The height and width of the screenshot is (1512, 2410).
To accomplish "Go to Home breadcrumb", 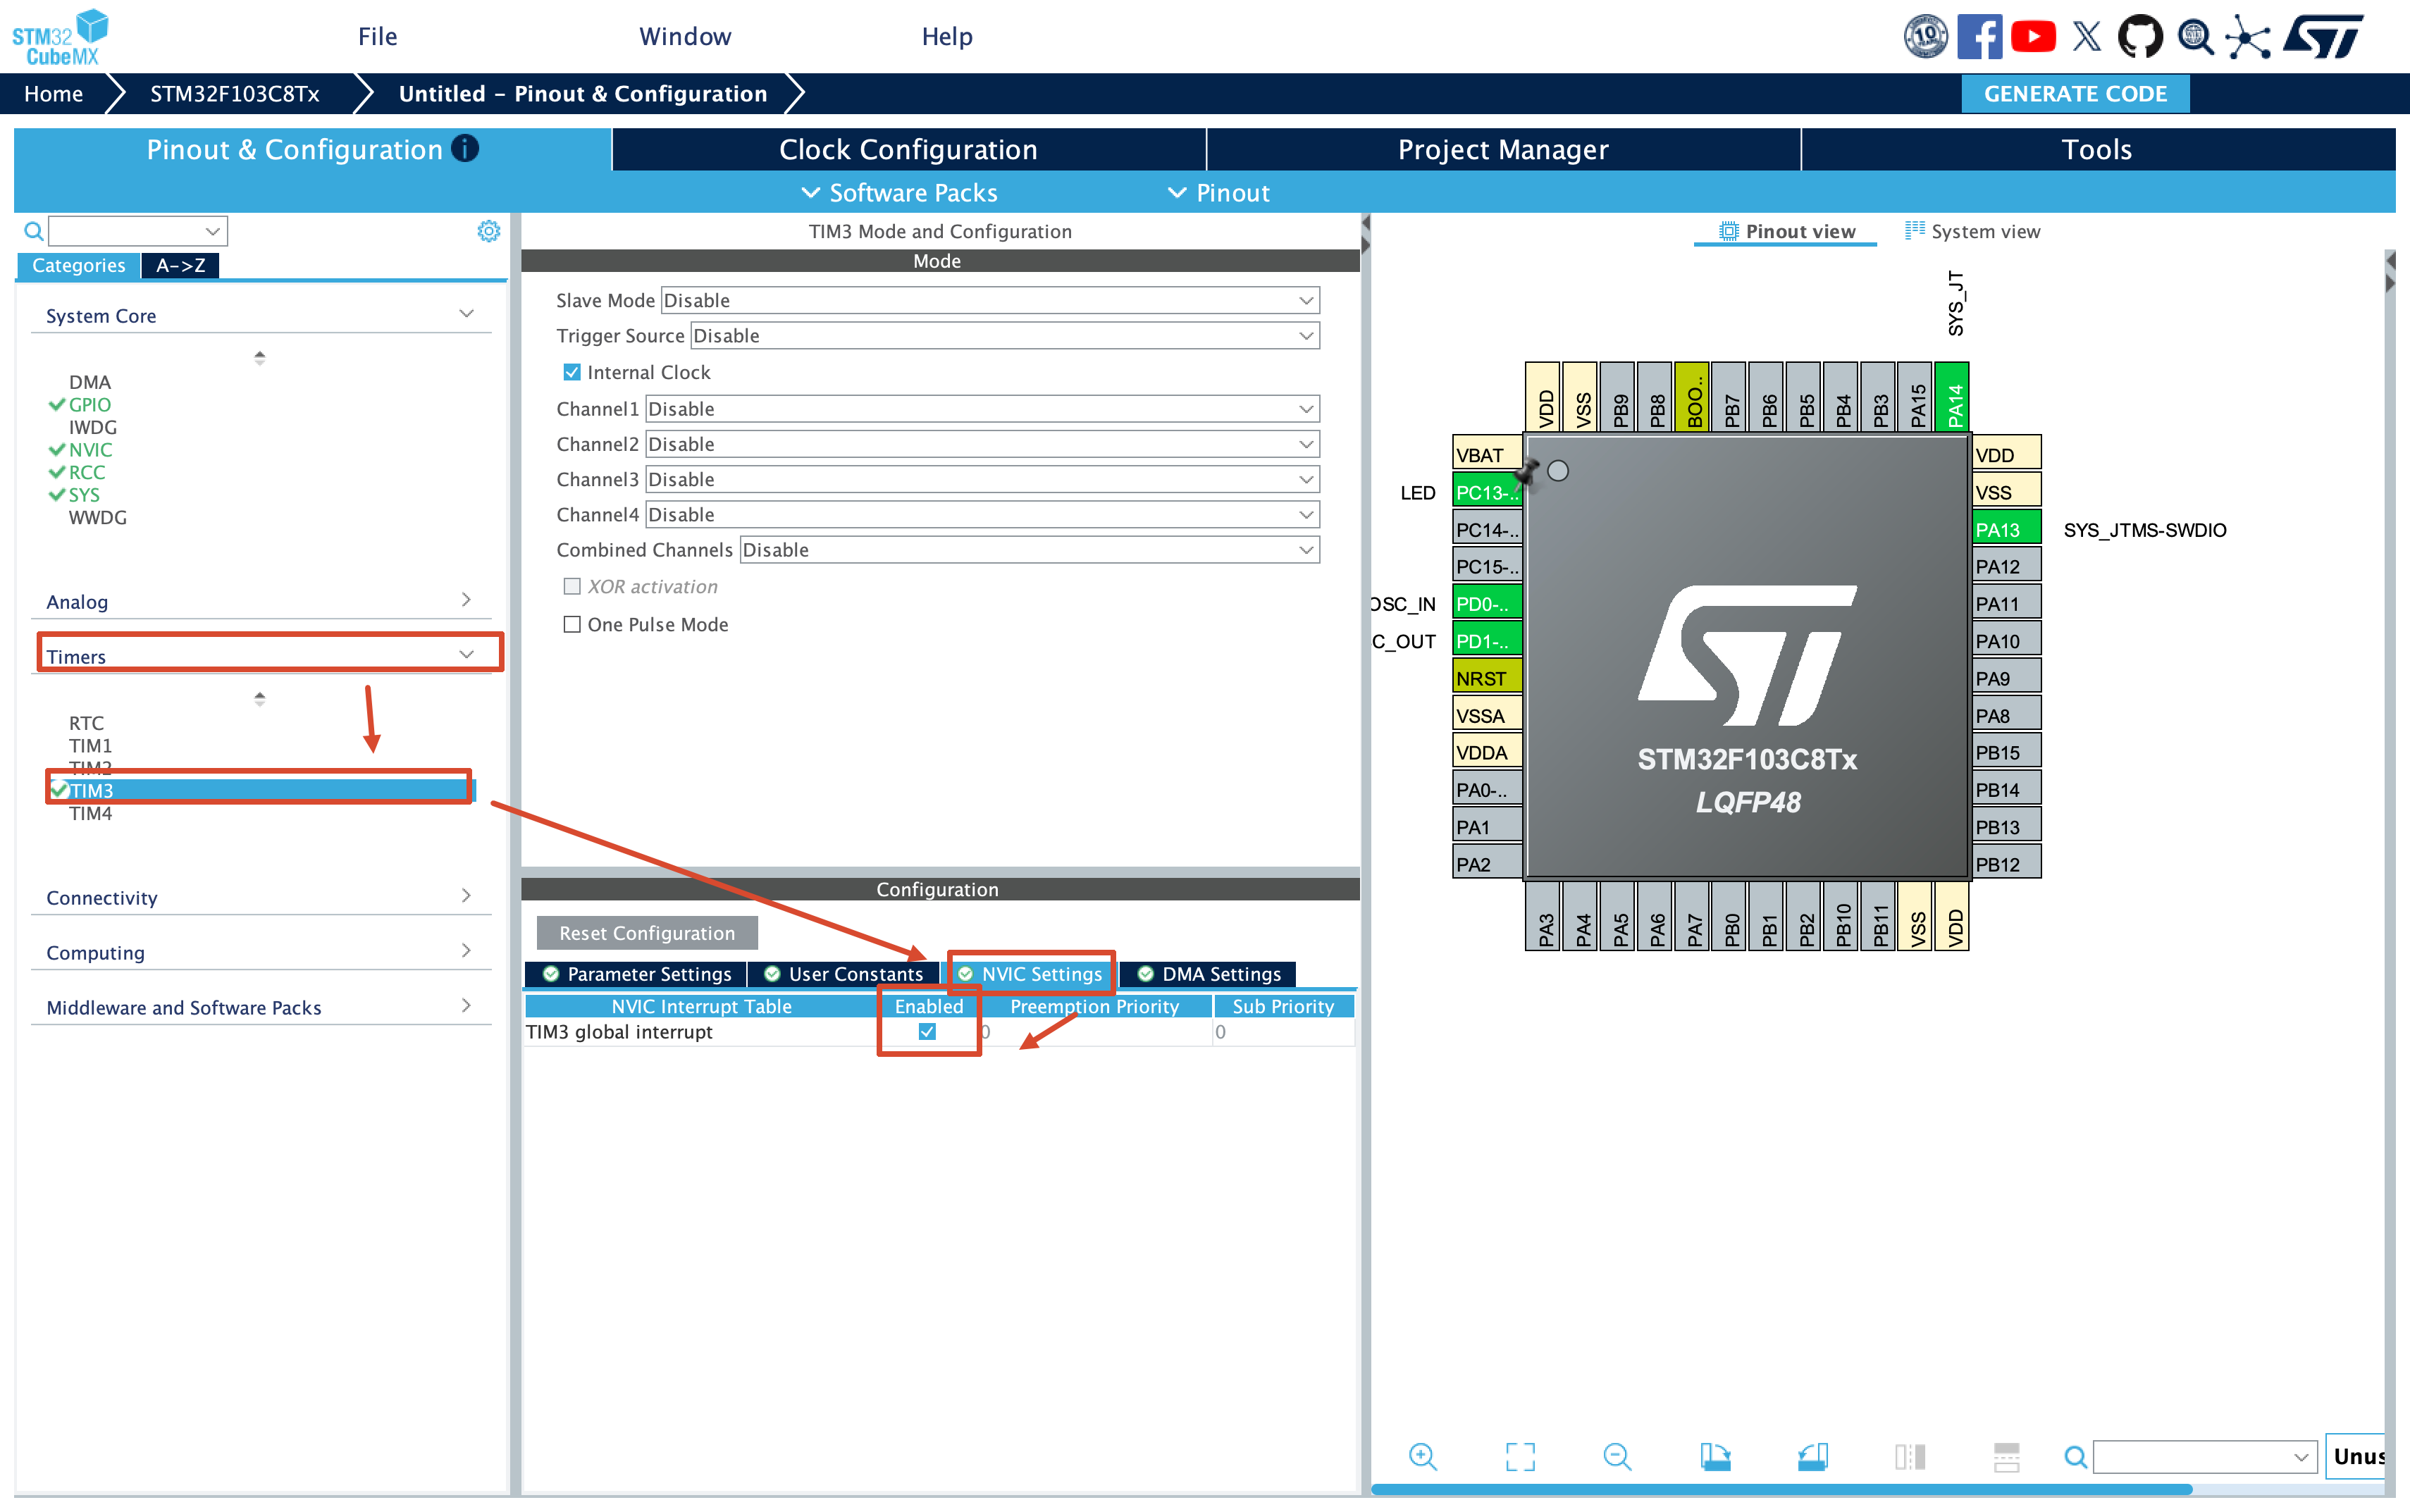I will [54, 93].
